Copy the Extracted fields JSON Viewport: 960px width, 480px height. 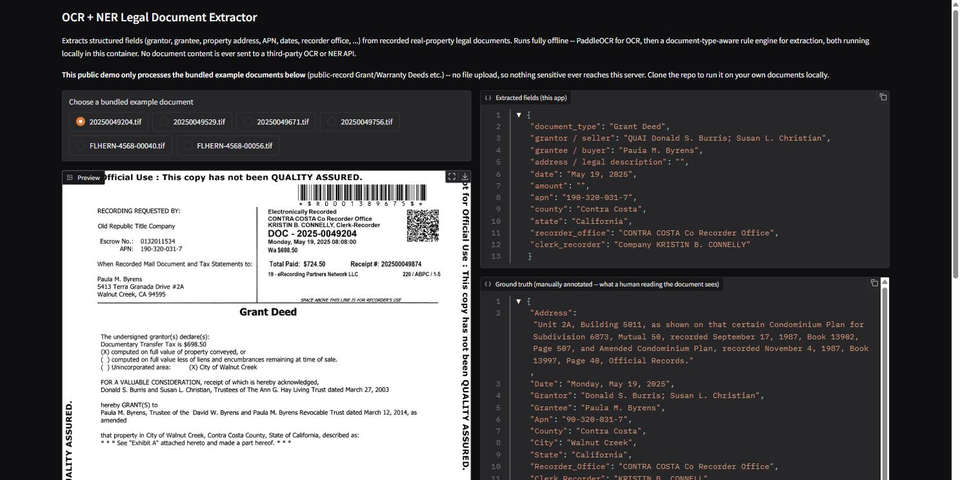coord(883,97)
